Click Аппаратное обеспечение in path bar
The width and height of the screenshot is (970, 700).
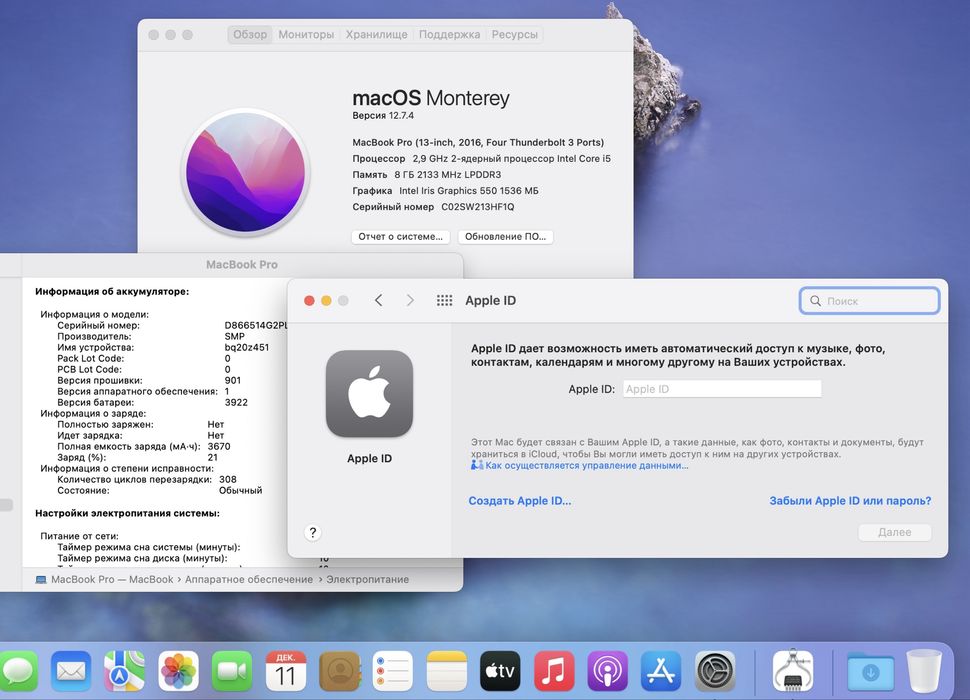[249, 579]
